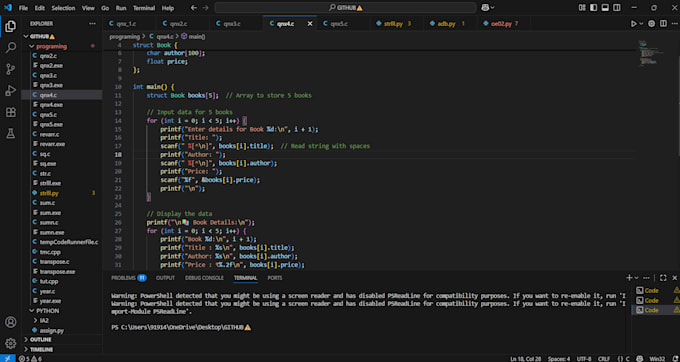This screenshot has width=680, height=362.
Task: Close the qnx4.c editor tab
Action: point(310,24)
